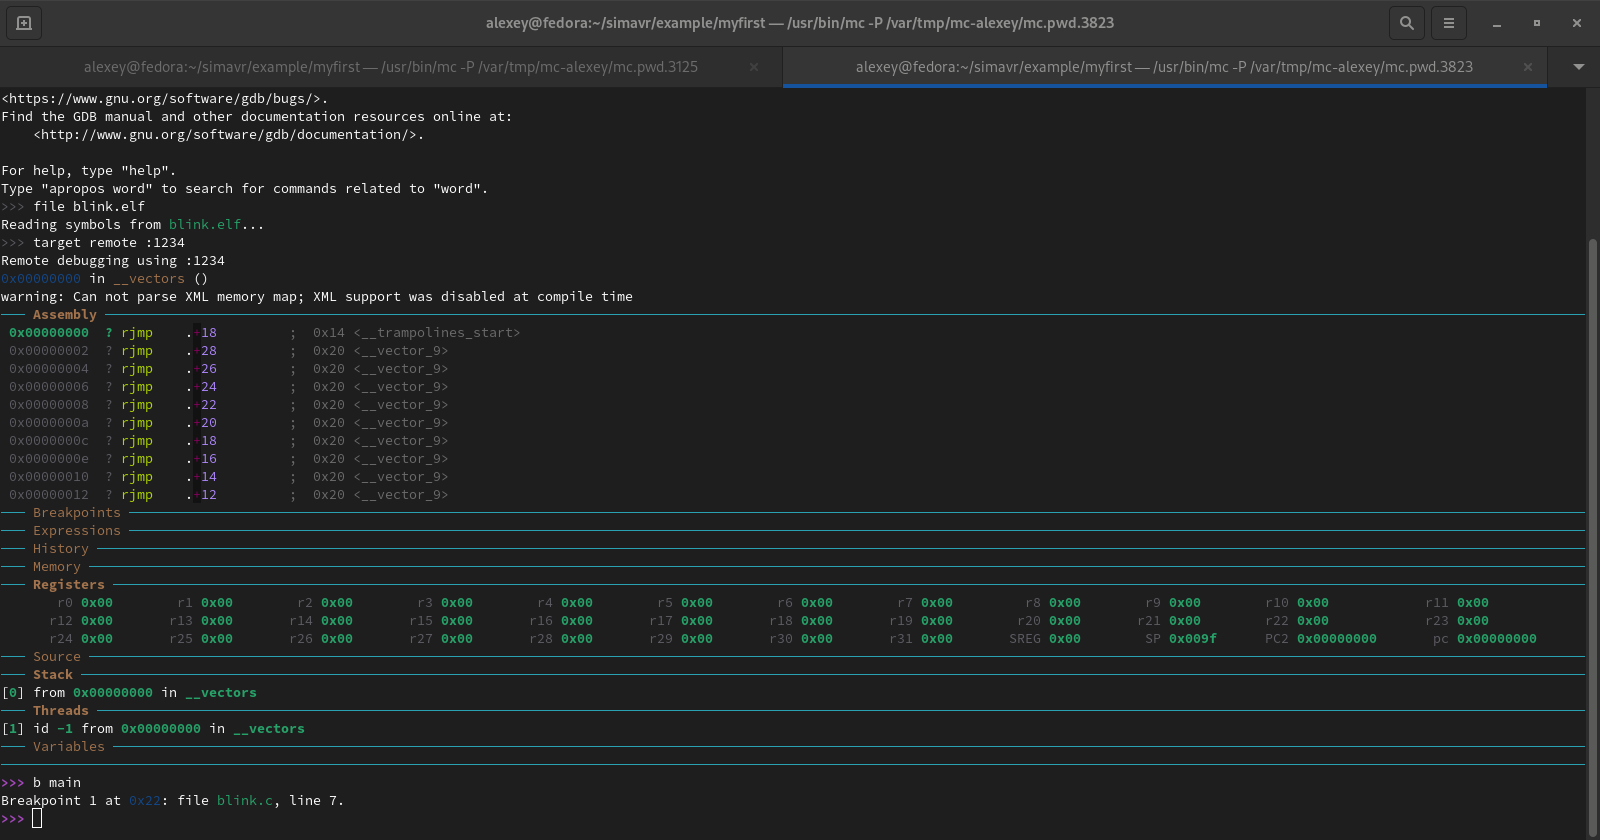Switch to the mc.pwd.3125 terminal tab
1600x840 pixels.
391,67
